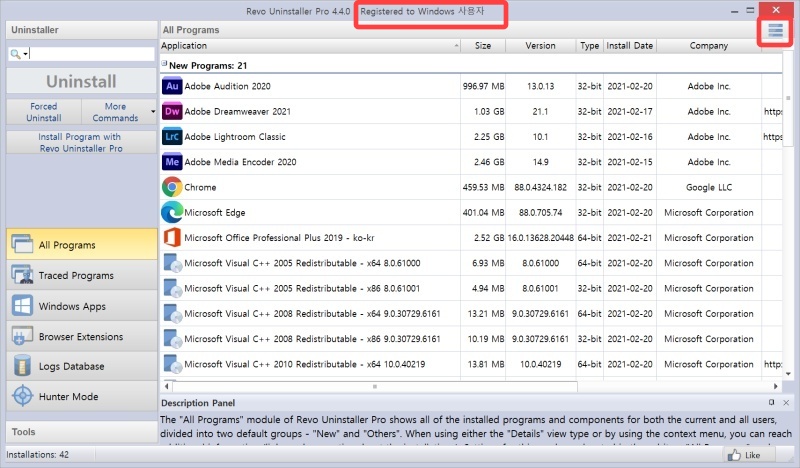Click the Like button
Image resolution: width=800 pixels, height=468 pixels.
pos(748,455)
